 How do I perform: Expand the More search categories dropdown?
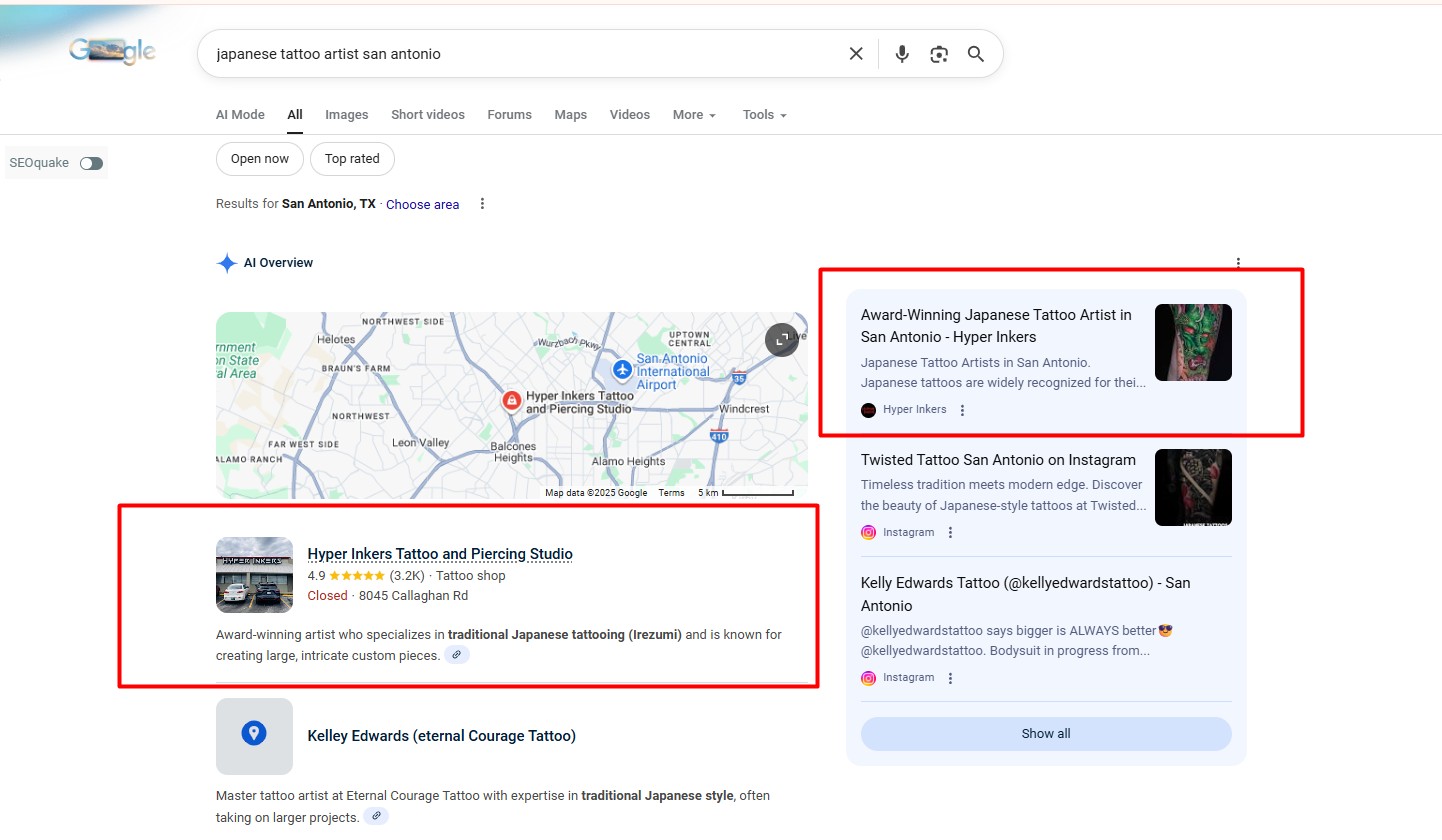(694, 115)
